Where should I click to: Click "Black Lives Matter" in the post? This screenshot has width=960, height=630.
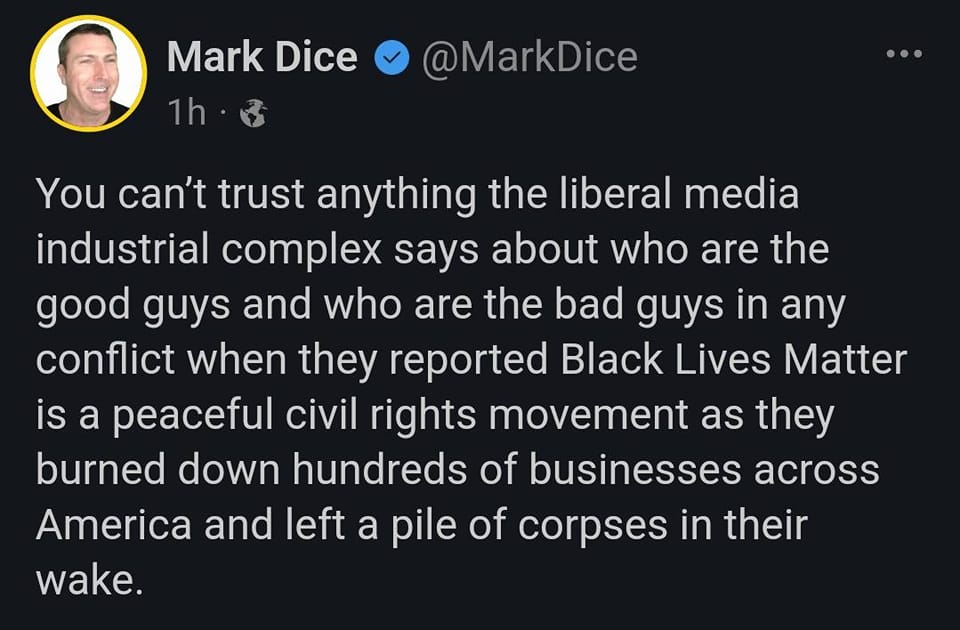point(733,359)
